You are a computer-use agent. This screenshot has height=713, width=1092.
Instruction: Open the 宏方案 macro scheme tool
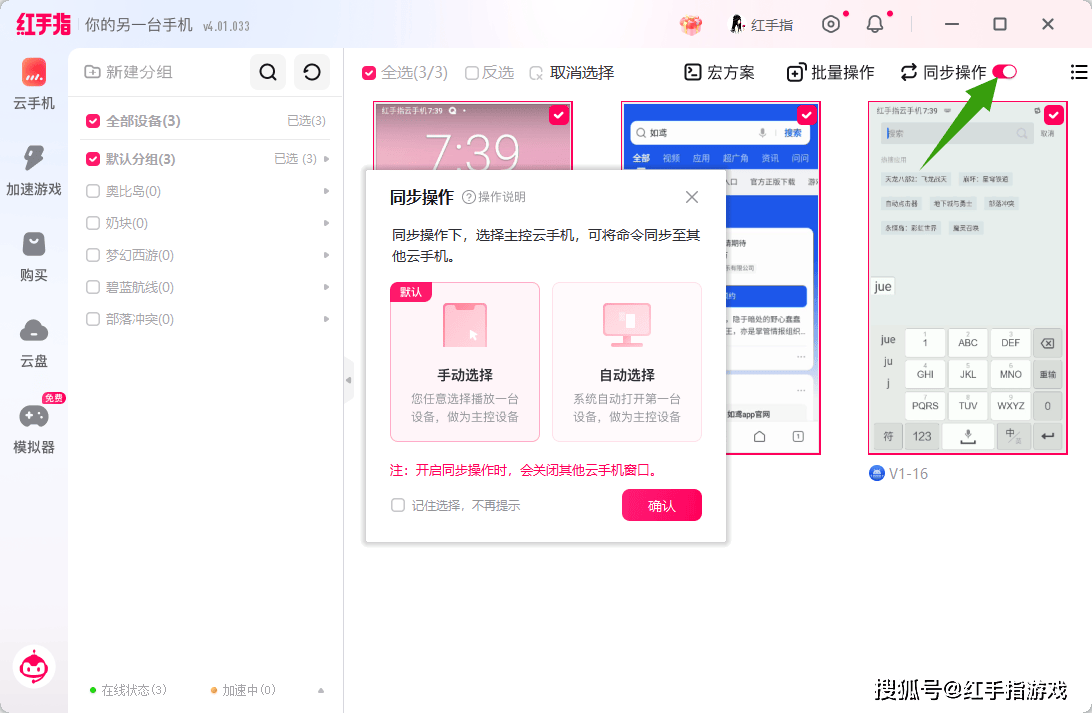click(x=719, y=72)
